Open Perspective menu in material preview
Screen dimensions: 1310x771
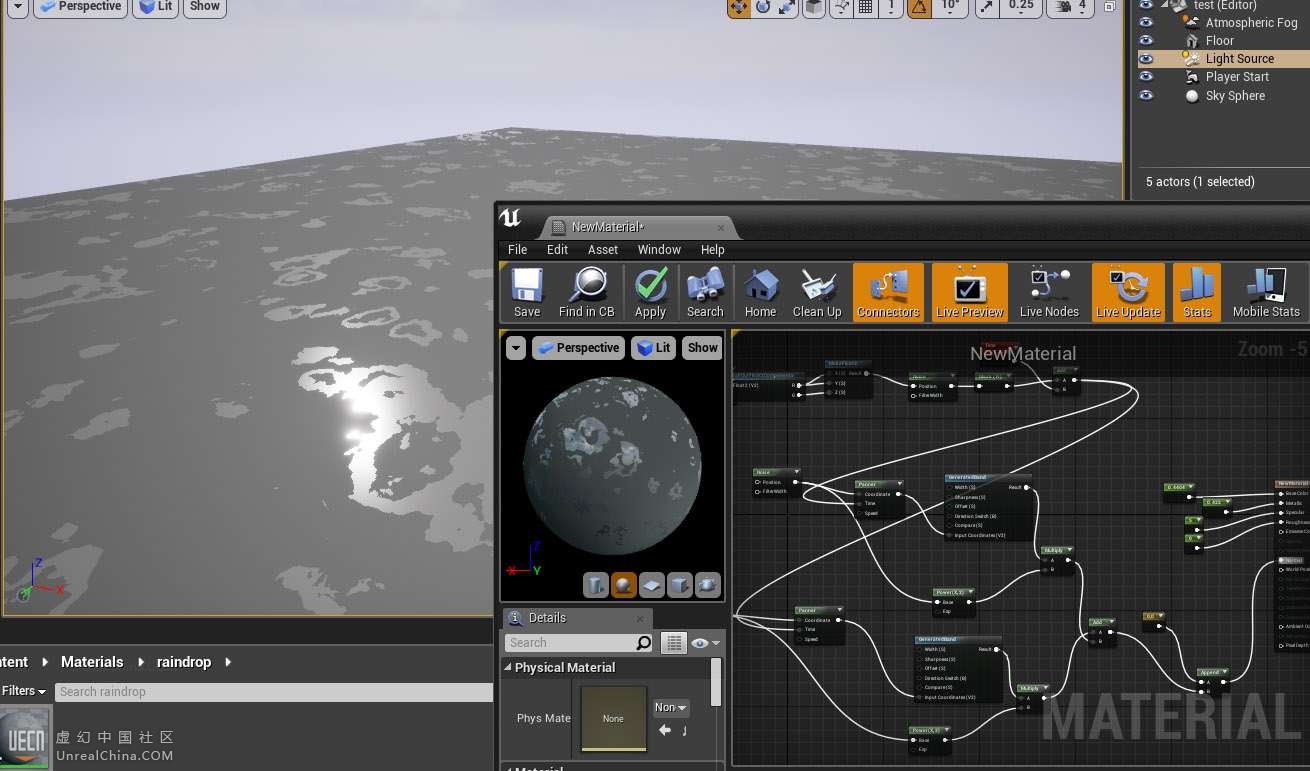pos(578,348)
